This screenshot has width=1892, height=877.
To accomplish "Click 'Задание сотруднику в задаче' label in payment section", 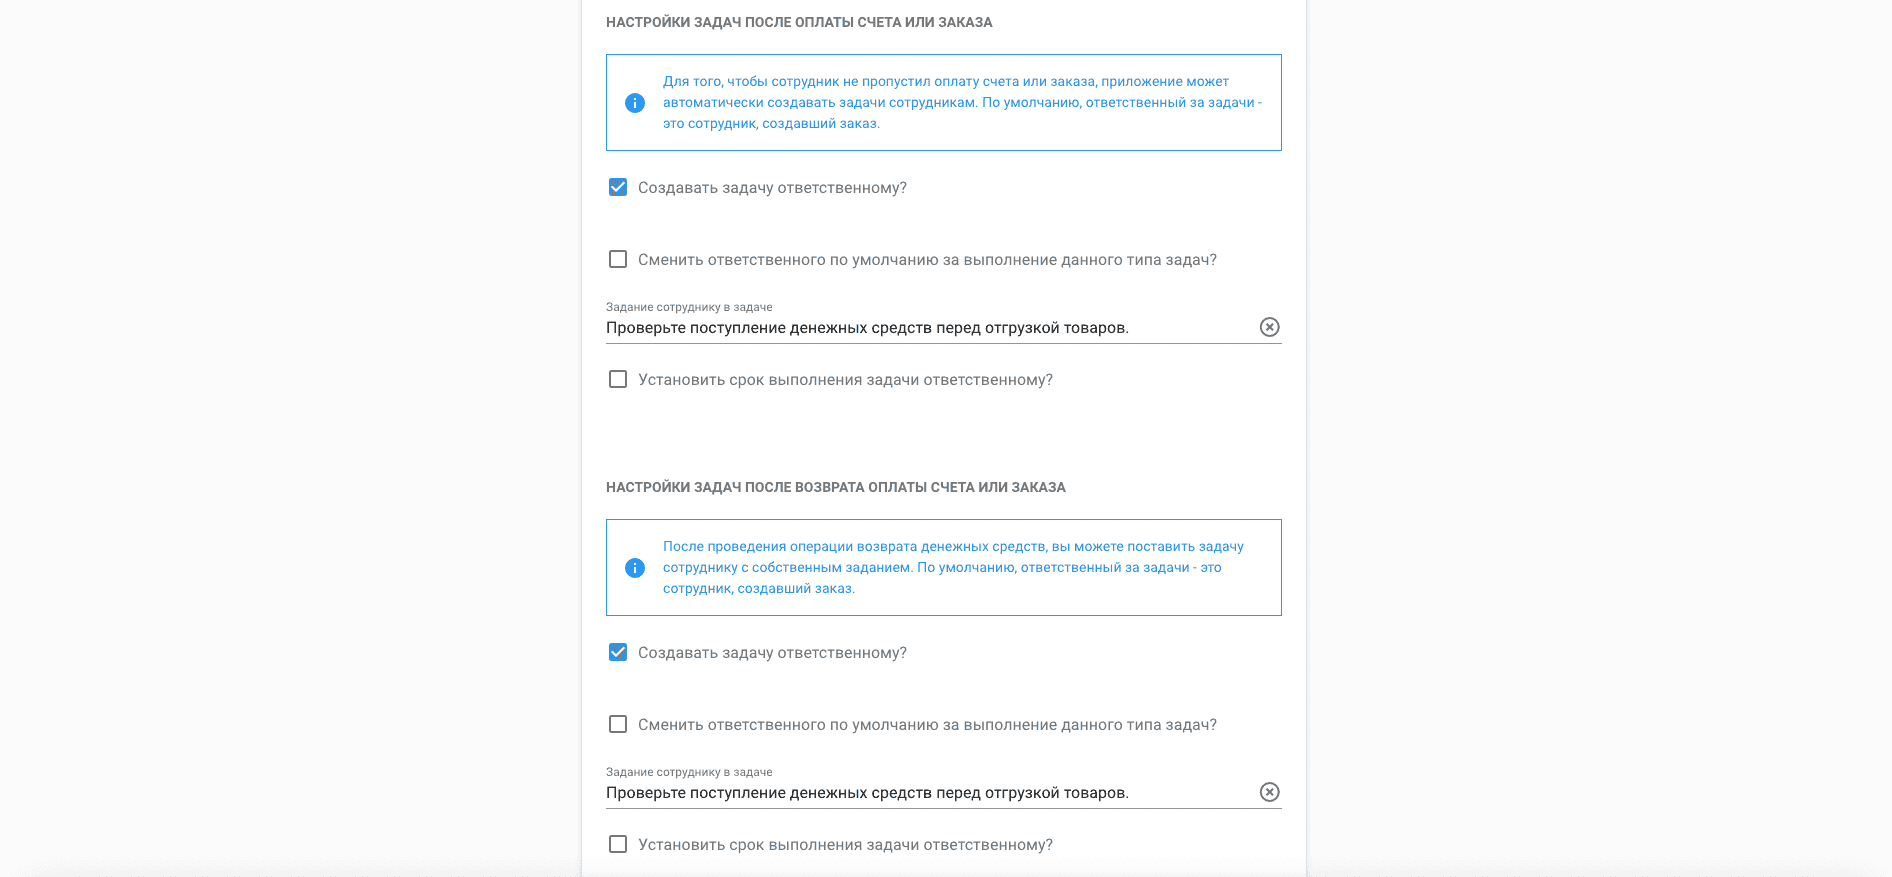I will (689, 307).
